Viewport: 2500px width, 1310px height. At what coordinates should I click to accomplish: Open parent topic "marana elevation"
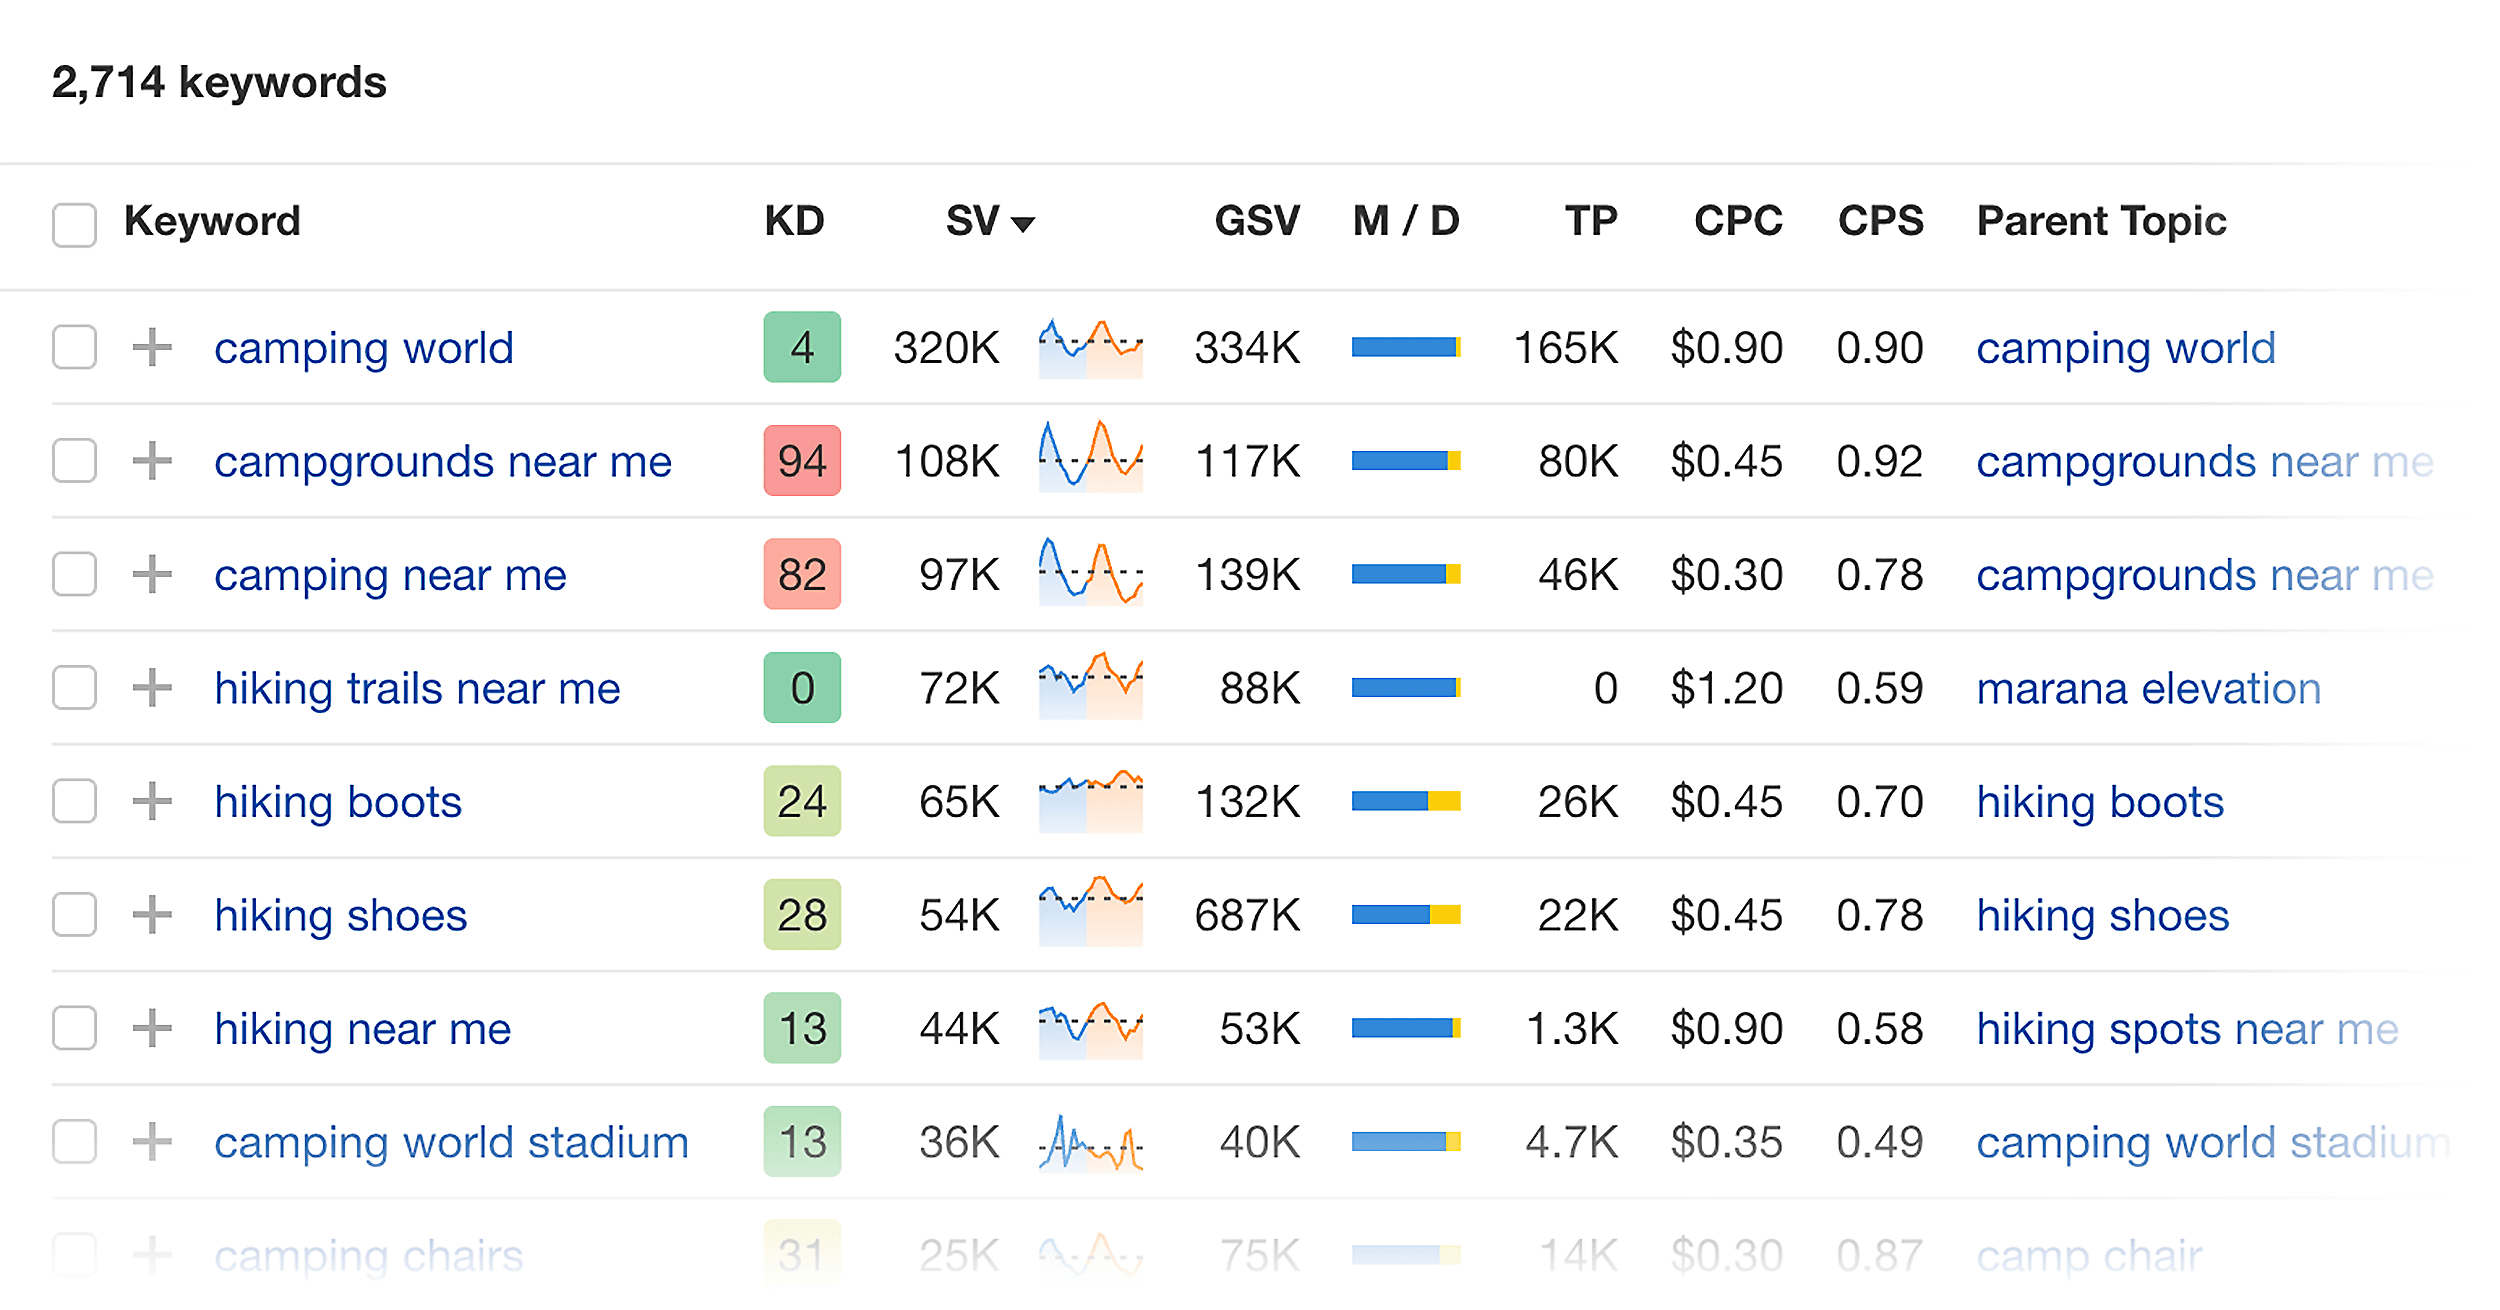2148,687
